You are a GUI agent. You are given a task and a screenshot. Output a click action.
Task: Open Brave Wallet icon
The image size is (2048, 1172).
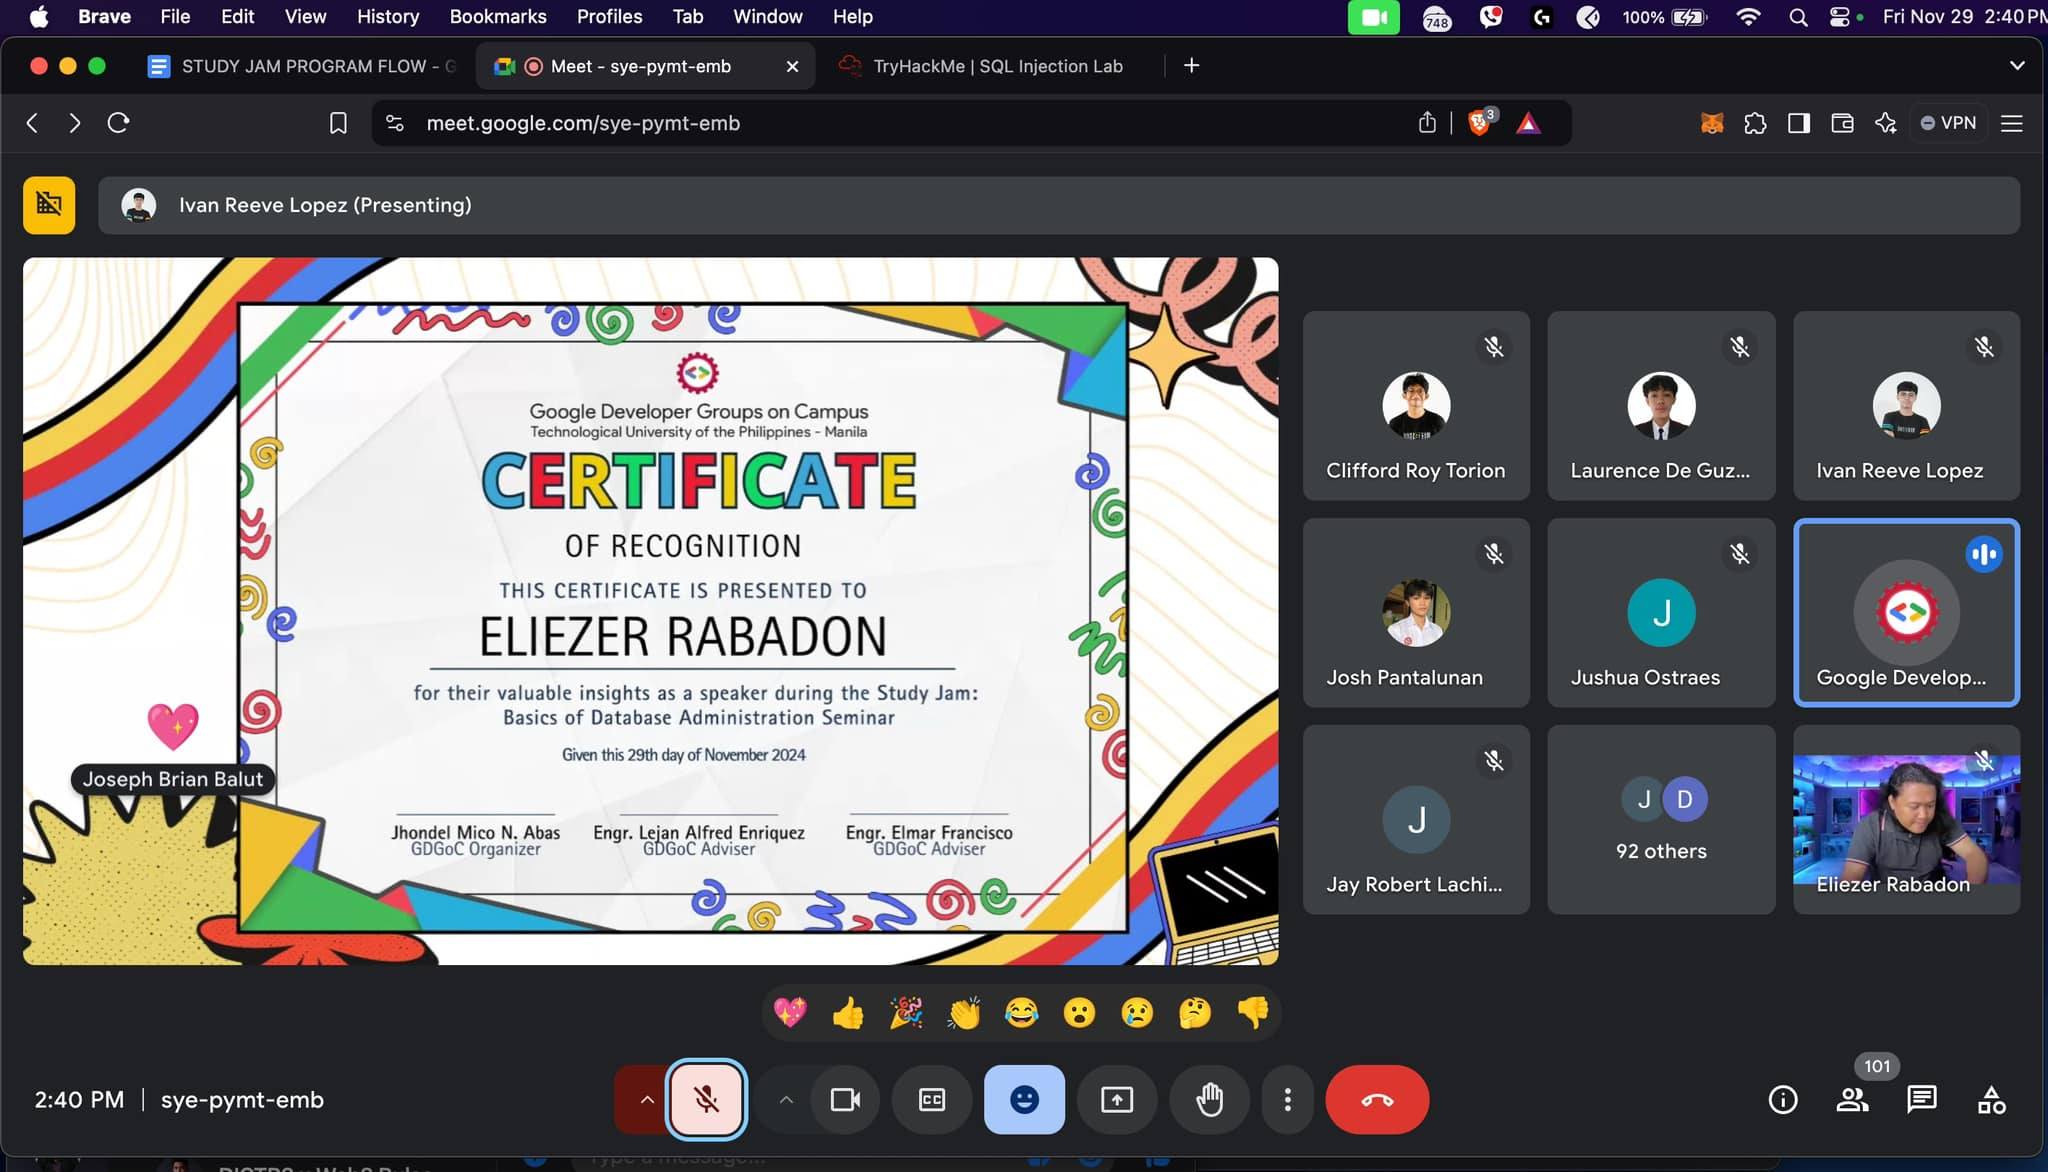pyautogui.click(x=1842, y=123)
